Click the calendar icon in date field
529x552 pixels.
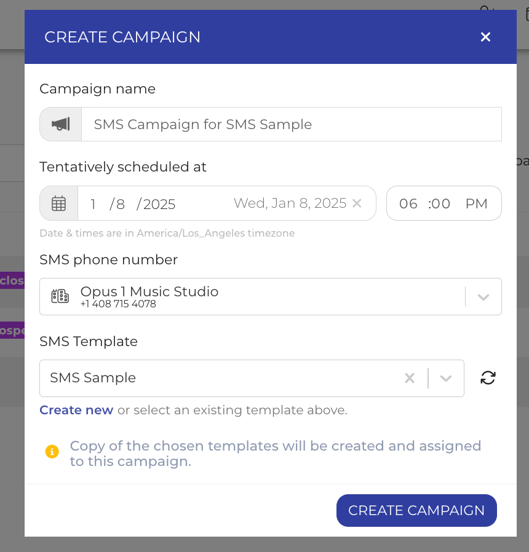tap(59, 203)
